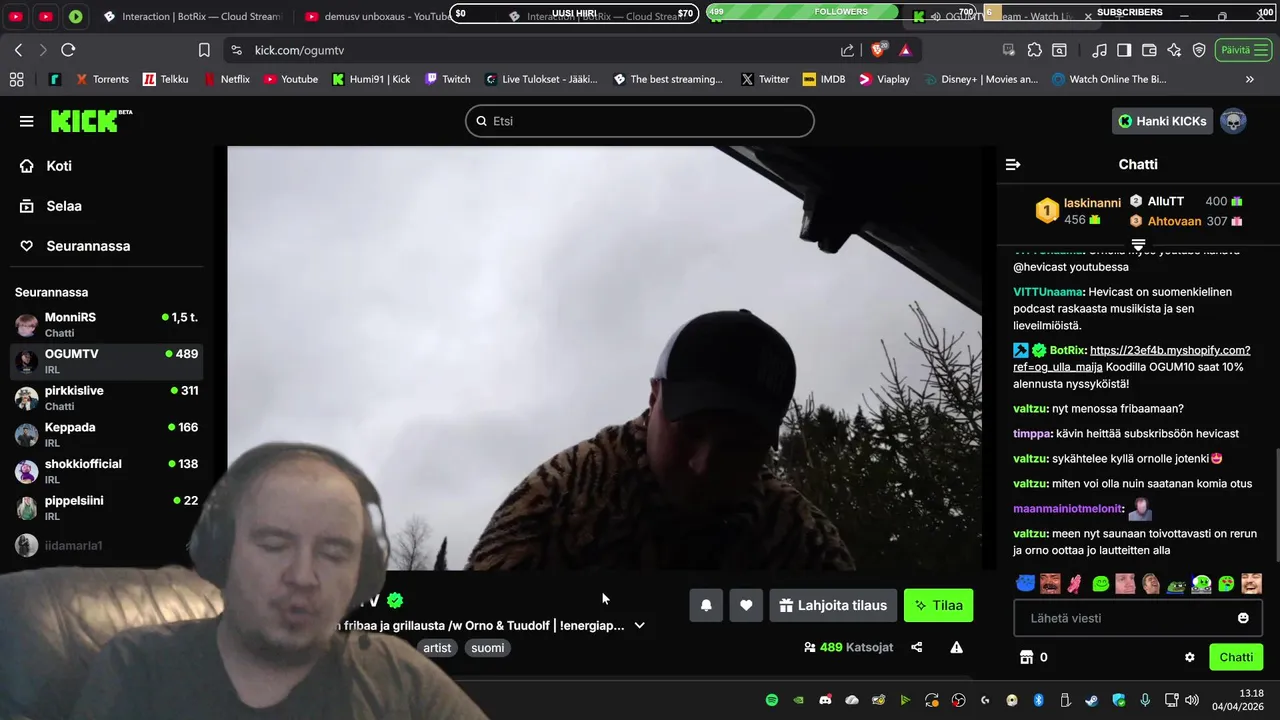
Task: Click the chat scrollbar
Action: [x=1275, y=505]
